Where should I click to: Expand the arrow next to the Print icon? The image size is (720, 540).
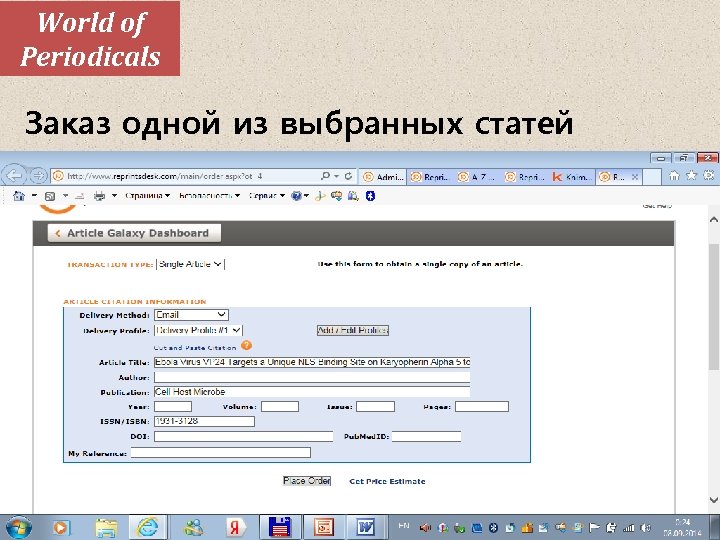[x=114, y=196]
